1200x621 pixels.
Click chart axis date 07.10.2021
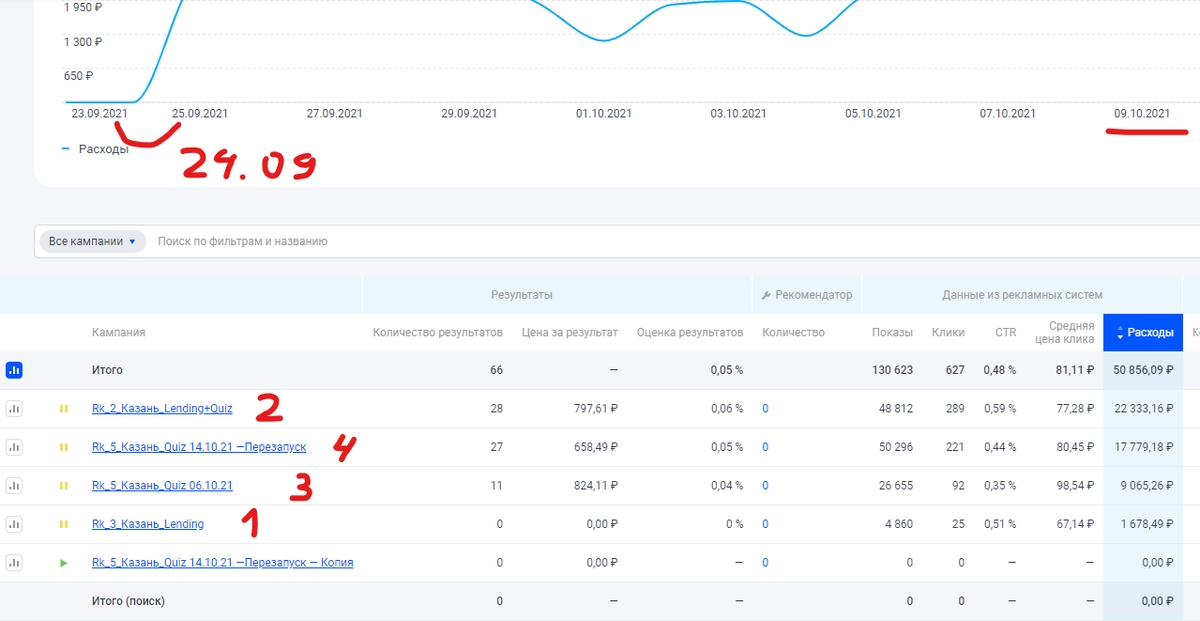point(1007,114)
